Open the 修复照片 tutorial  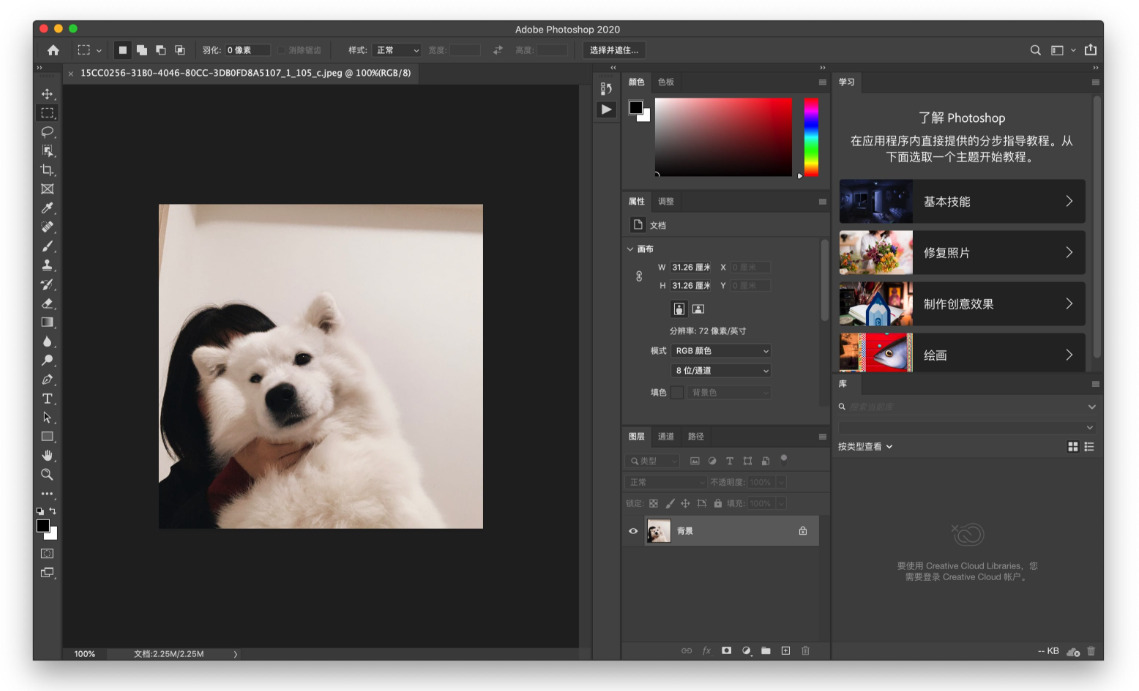962,253
